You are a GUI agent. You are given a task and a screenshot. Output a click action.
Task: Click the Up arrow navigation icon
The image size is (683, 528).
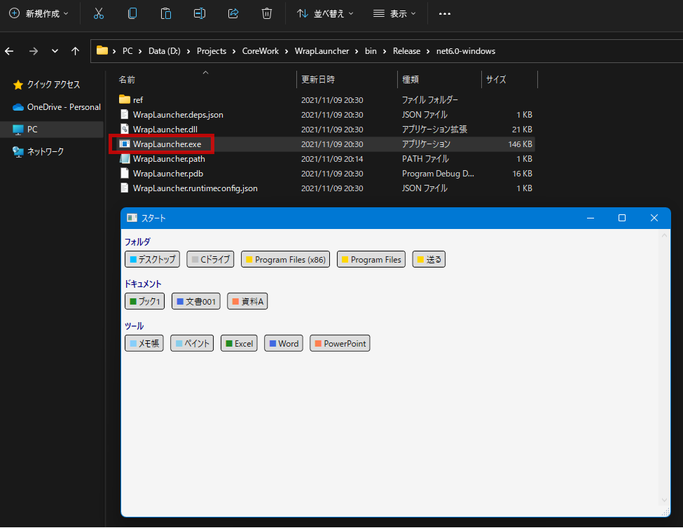point(75,51)
